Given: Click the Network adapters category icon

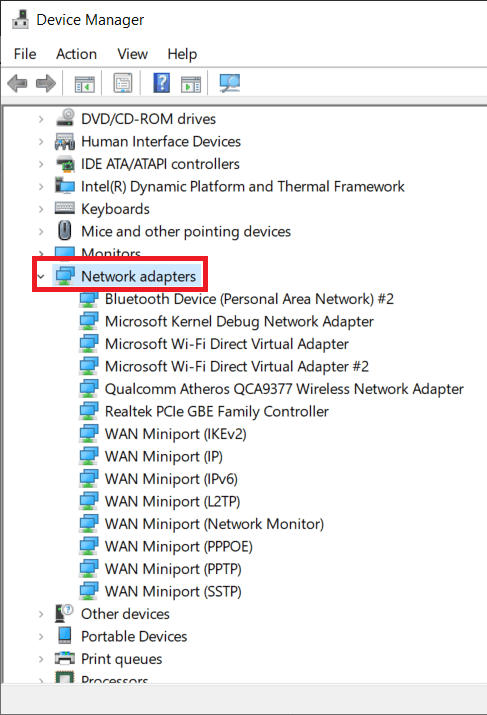Looking at the screenshot, I should click(65, 276).
